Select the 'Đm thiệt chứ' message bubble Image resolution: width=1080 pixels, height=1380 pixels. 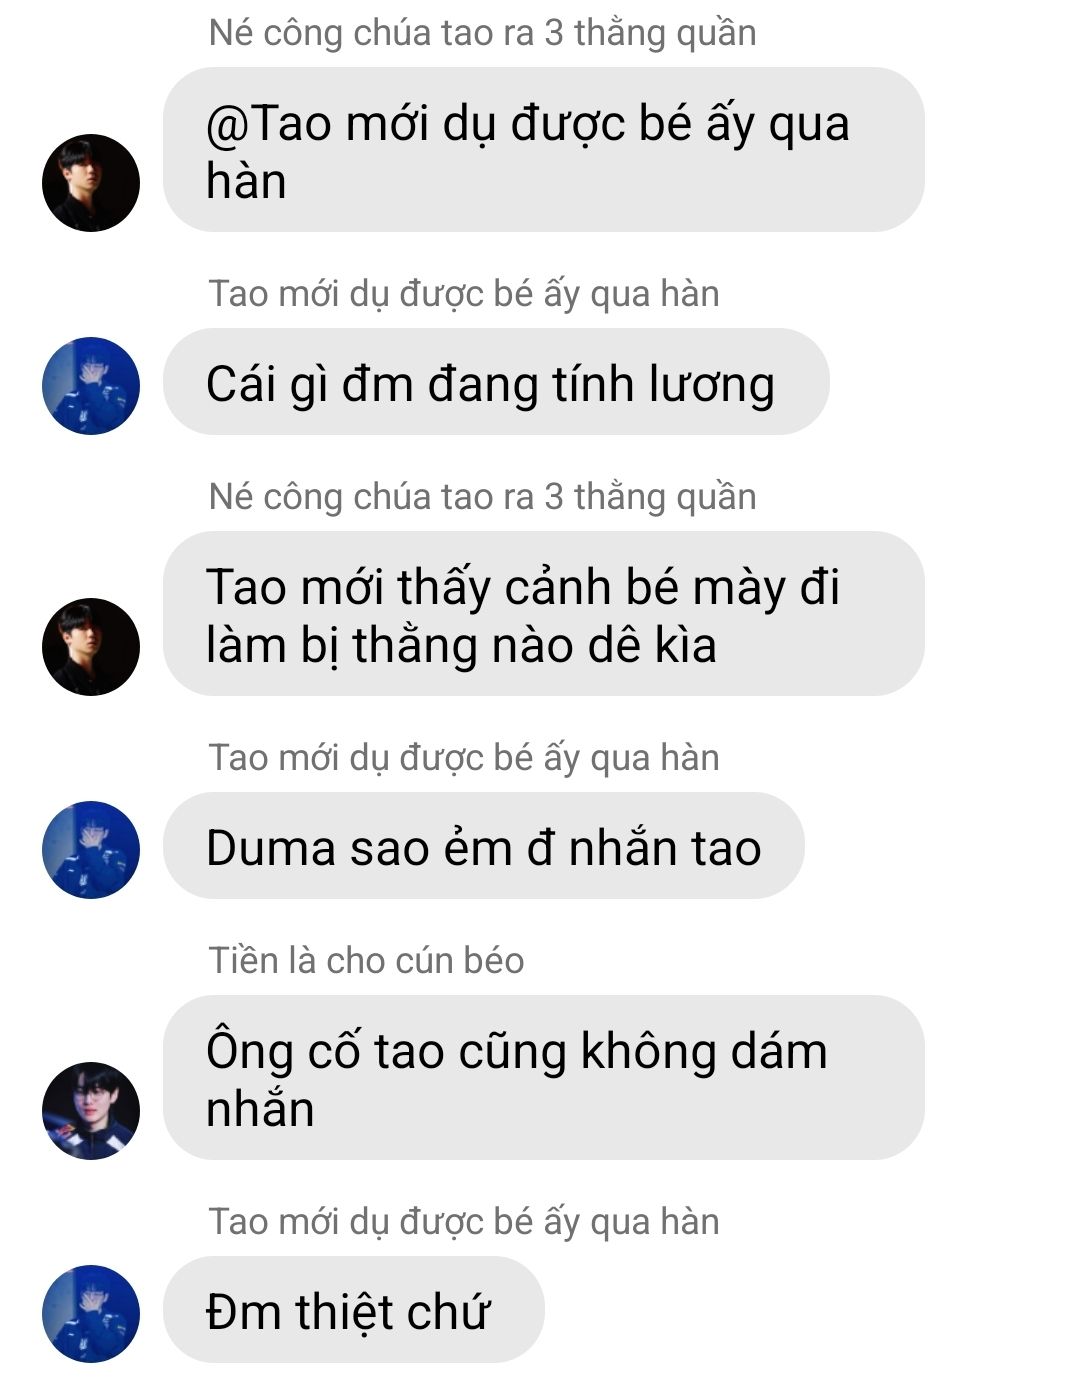[354, 1310]
